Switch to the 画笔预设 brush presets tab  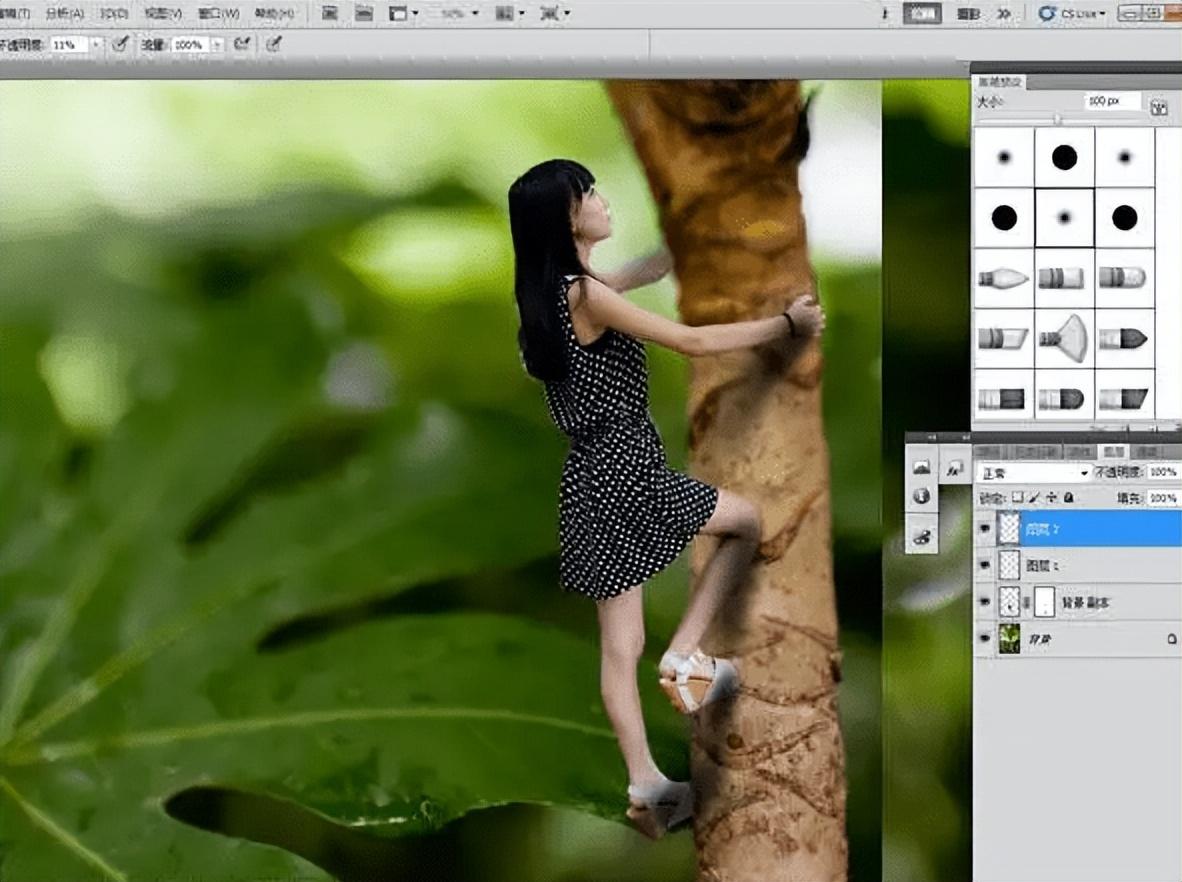click(x=1000, y=81)
